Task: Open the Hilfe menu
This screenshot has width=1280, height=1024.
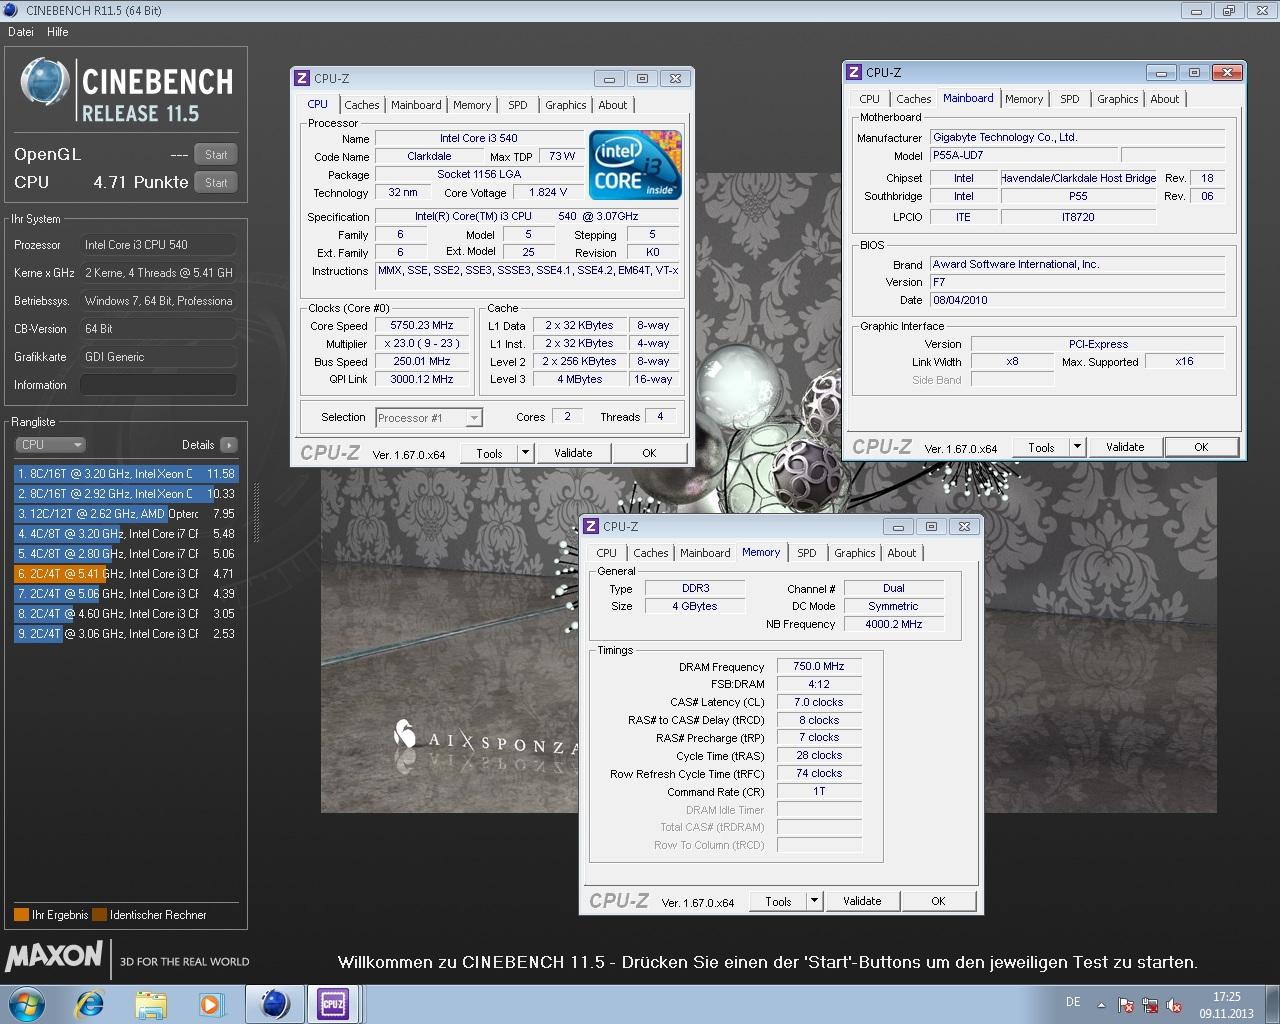Action: 58,32
